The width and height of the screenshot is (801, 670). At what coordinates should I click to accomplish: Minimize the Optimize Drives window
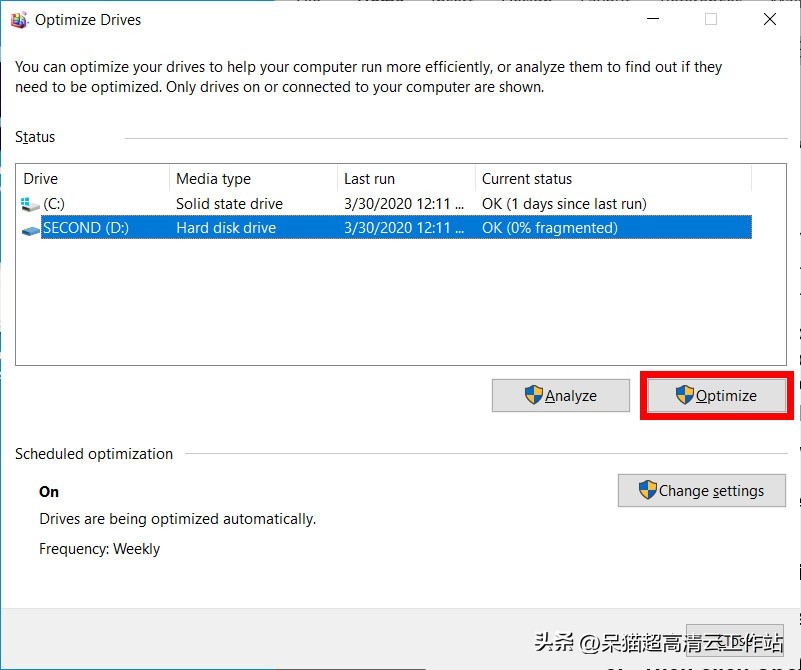point(653,19)
